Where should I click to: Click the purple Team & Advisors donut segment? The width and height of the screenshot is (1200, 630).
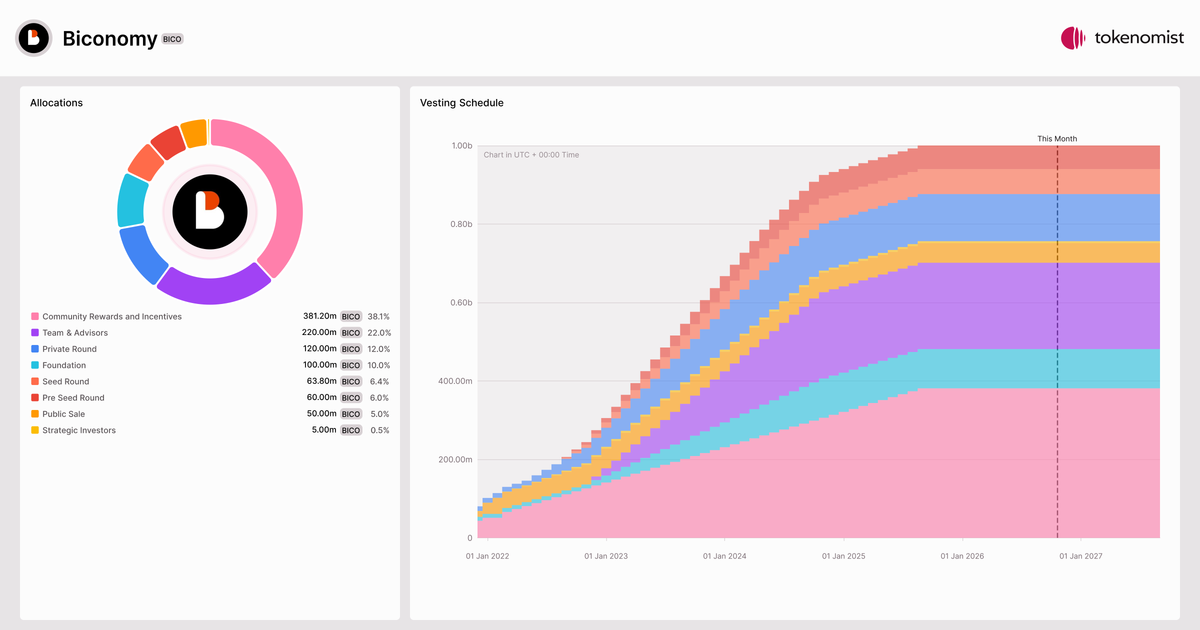213,289
